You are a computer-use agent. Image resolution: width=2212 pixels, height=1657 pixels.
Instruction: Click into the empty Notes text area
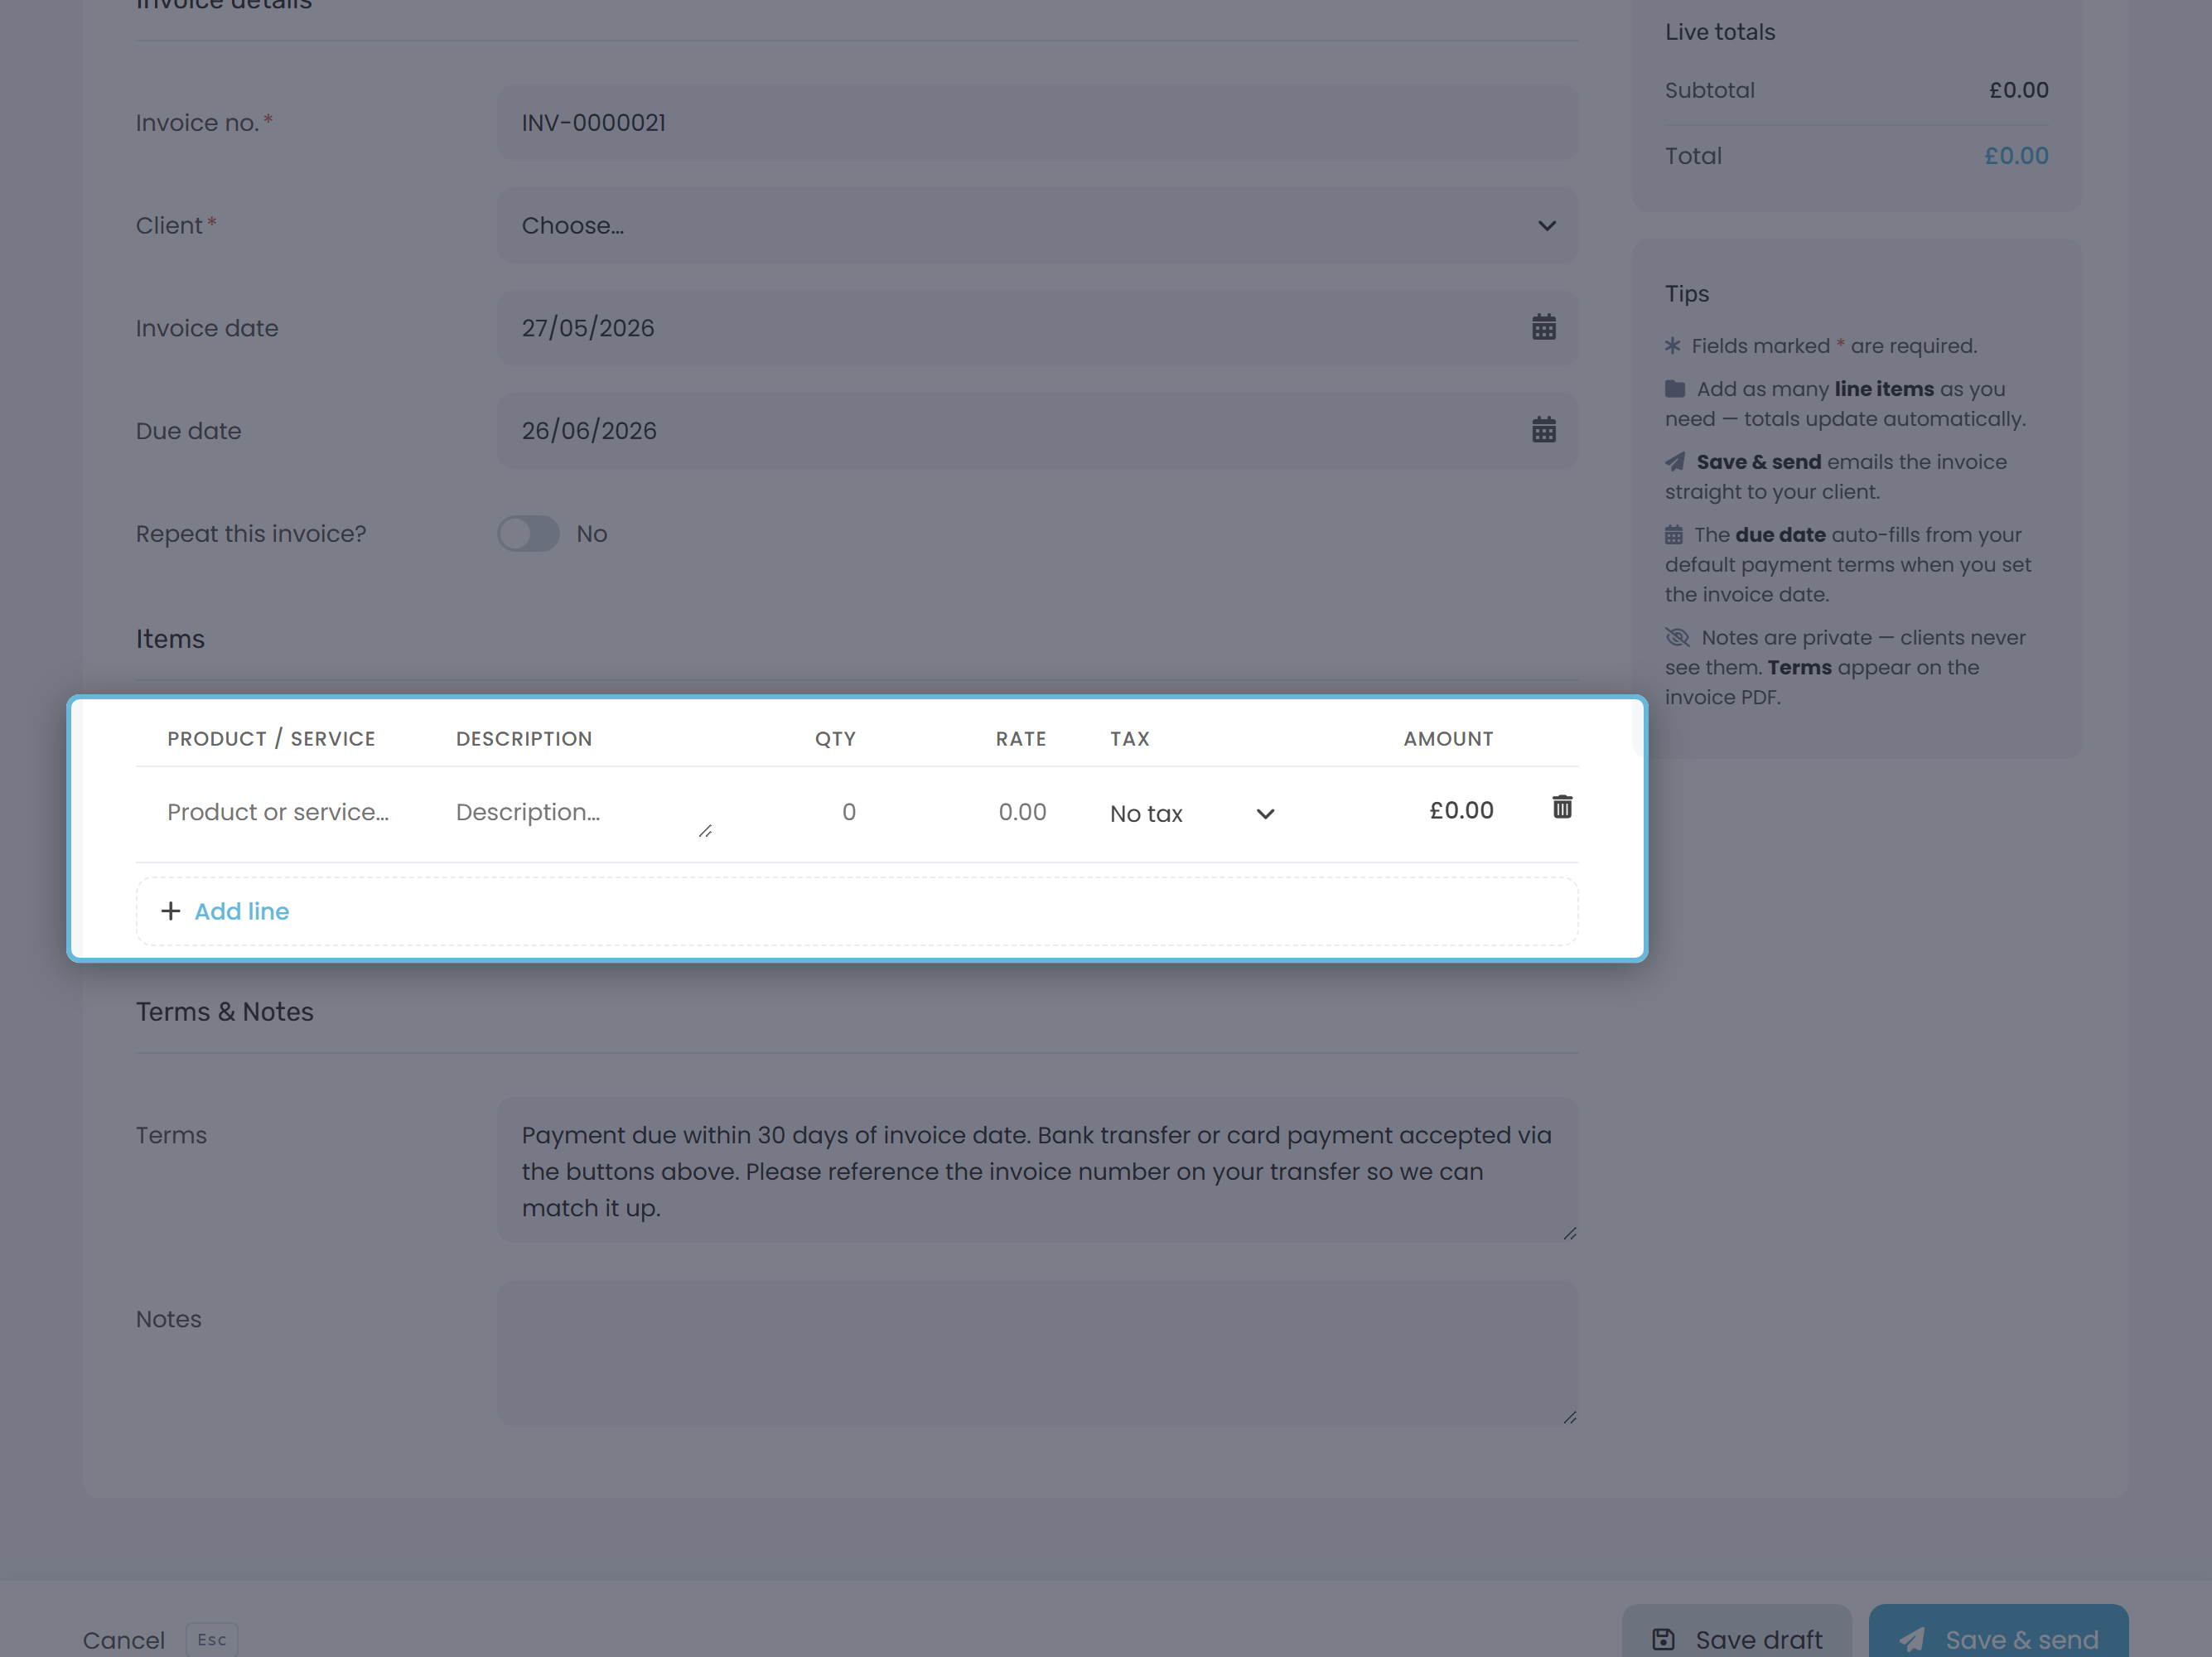1037,1354
